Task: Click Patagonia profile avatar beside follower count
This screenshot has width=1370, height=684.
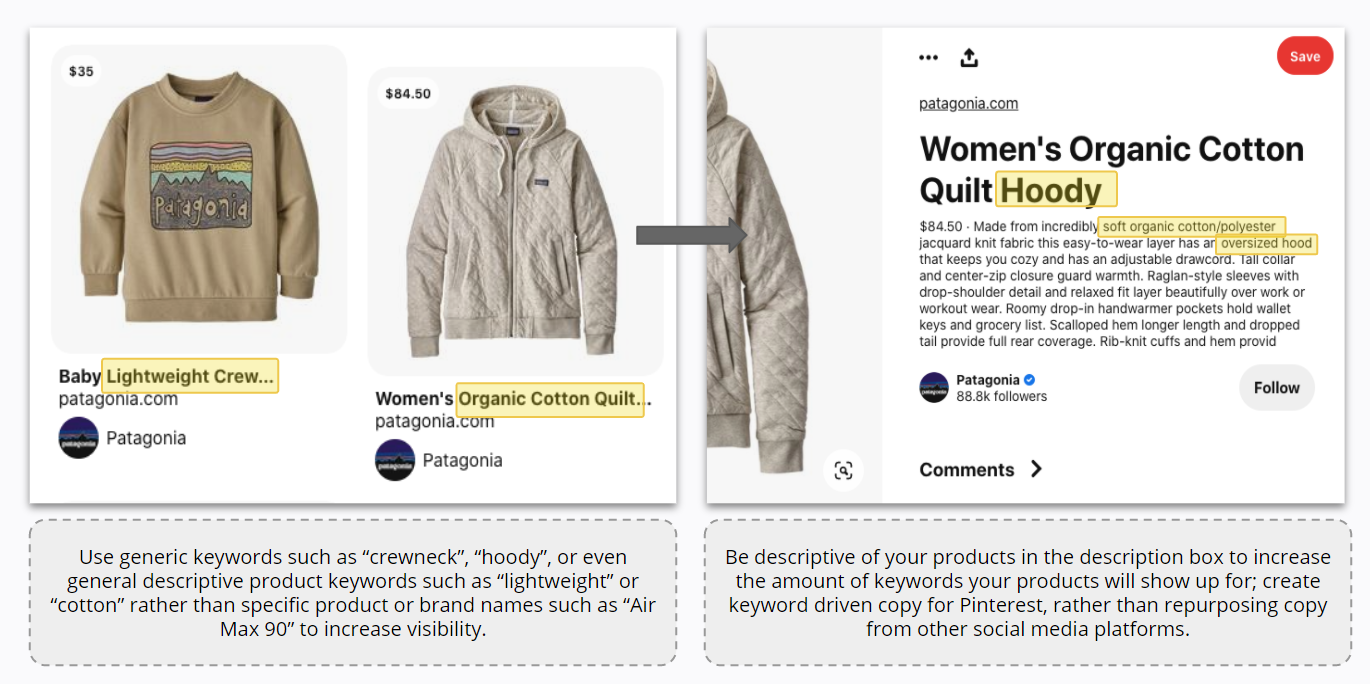Action: coord(934,388)
